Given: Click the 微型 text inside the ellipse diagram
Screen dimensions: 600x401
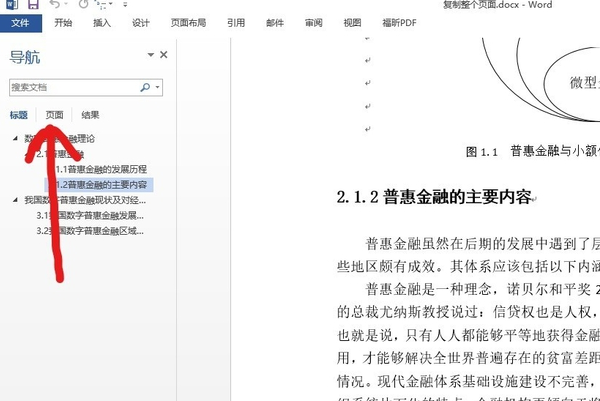Looking at the screenshot, I should tap(584, 83).
